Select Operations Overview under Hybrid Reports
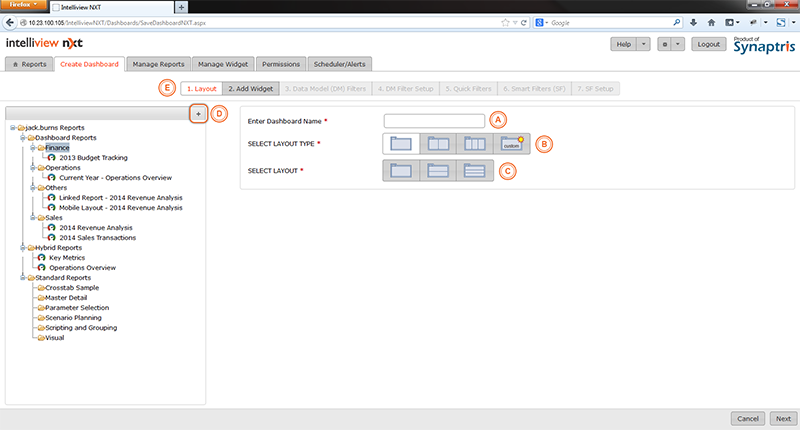Viewport: 800px width, 430px height. [x=82, y=268]
